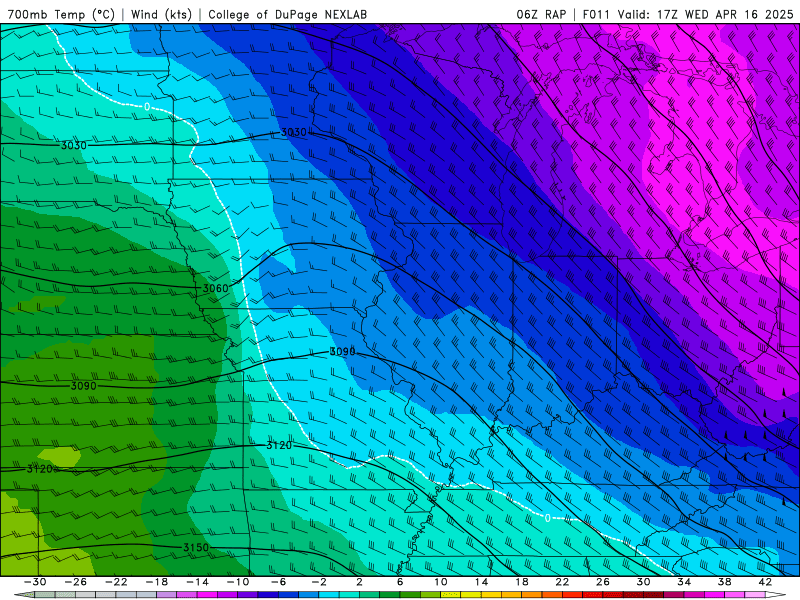Select the -2 color scale label
Viewport: 800px width, 600px height.
tap(319, 582)
